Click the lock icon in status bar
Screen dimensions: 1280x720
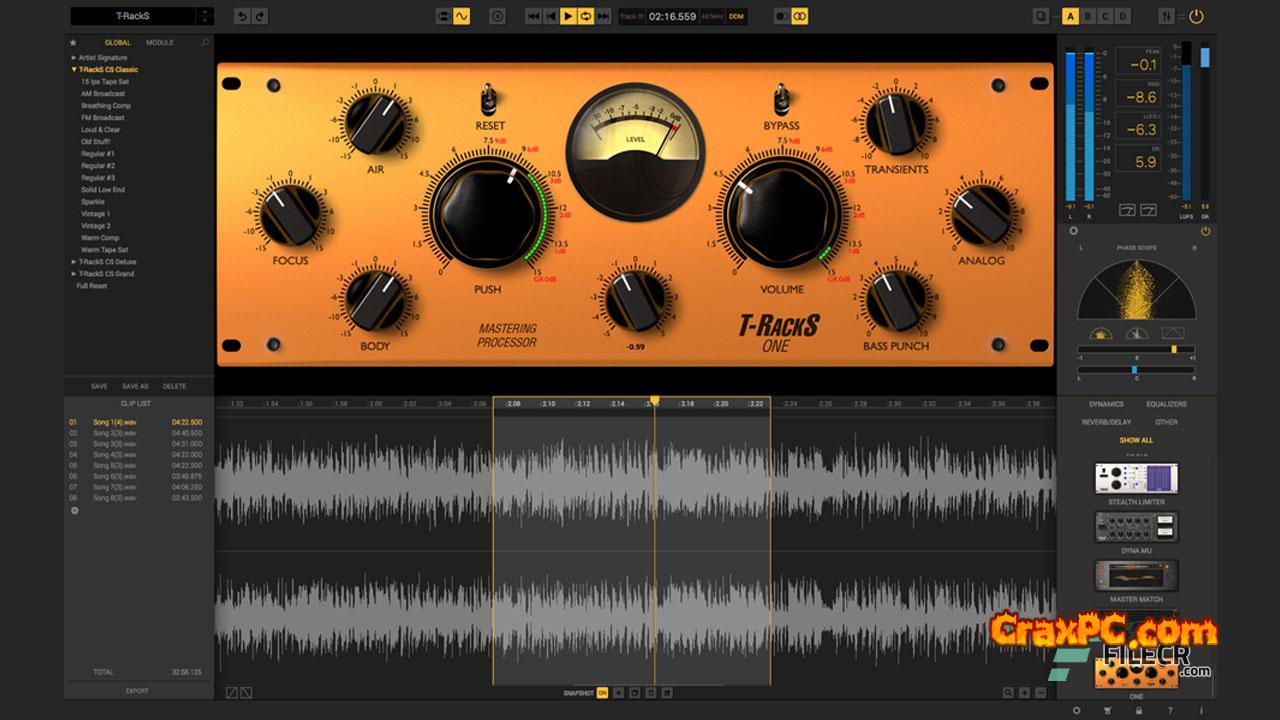point(1138,710)
